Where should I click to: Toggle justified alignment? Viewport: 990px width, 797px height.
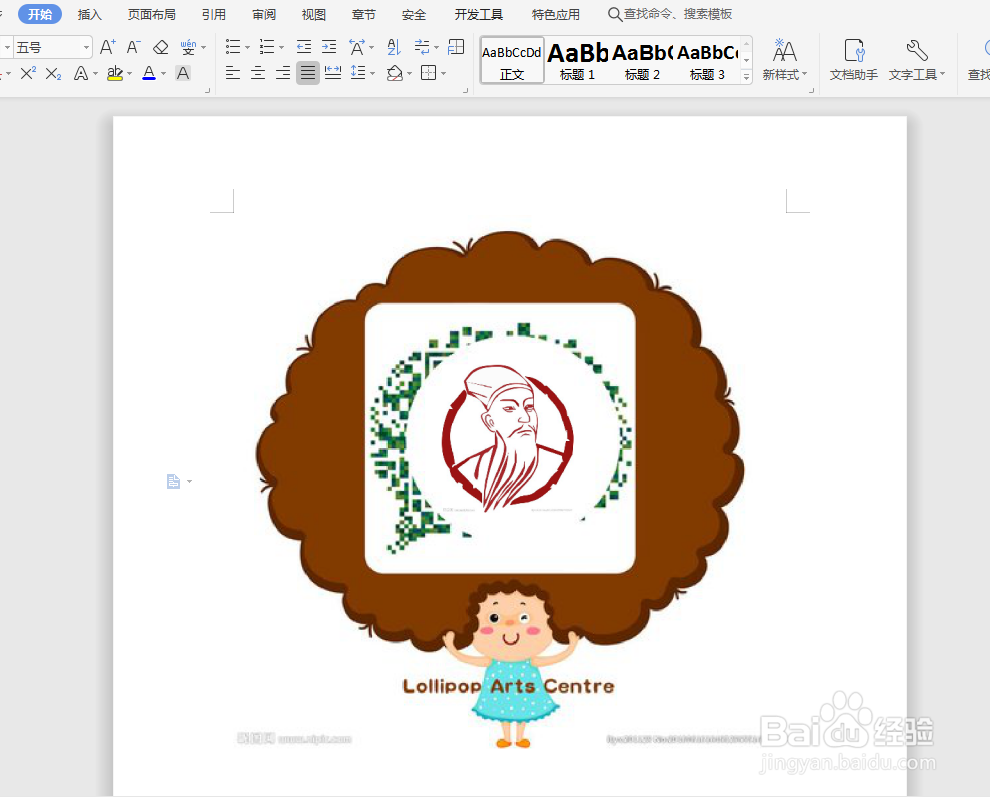[x=307, y=73]
